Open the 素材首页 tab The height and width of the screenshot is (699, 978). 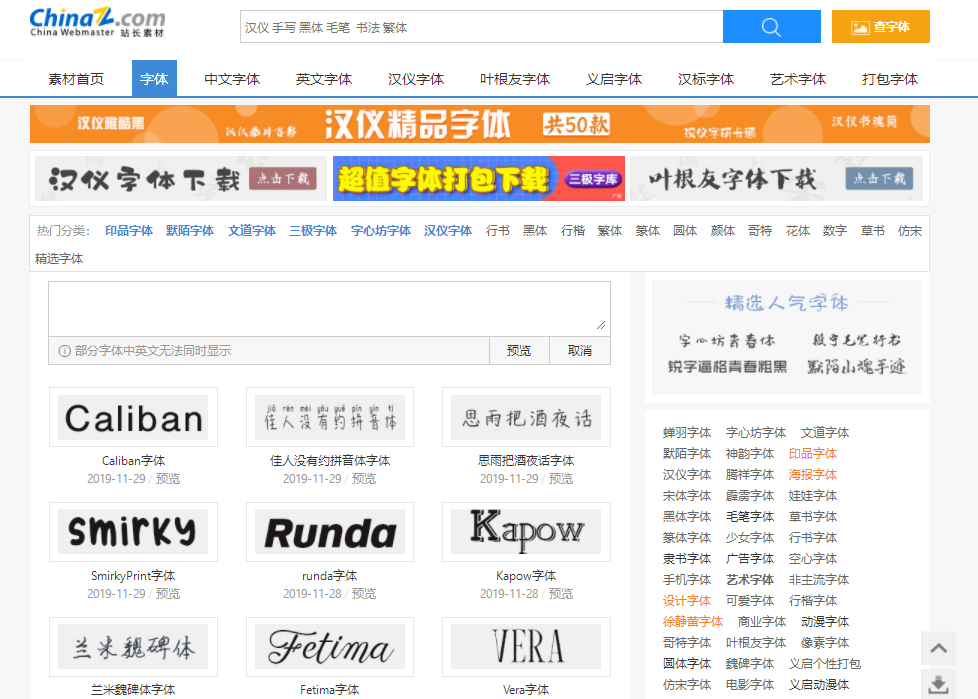click(76, 79)
